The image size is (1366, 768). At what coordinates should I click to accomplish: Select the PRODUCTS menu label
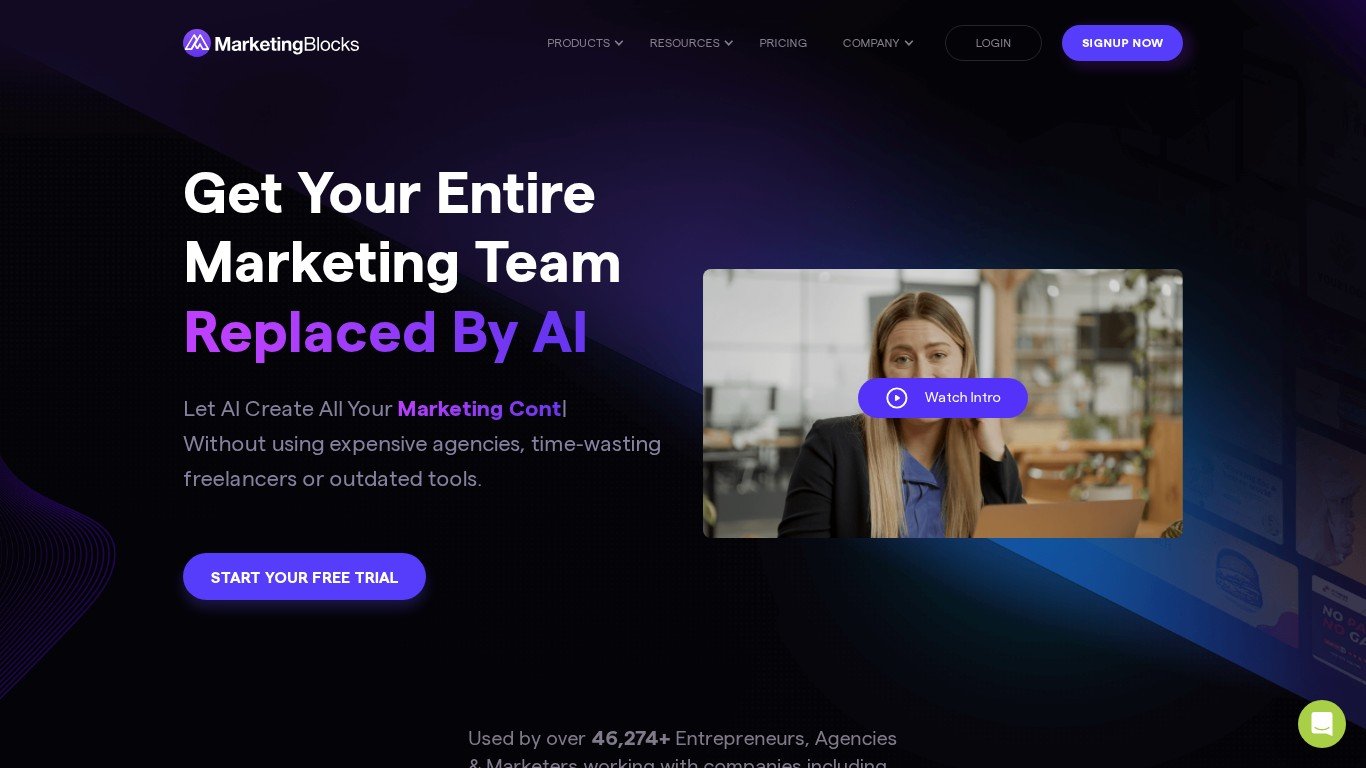point(578,43)
